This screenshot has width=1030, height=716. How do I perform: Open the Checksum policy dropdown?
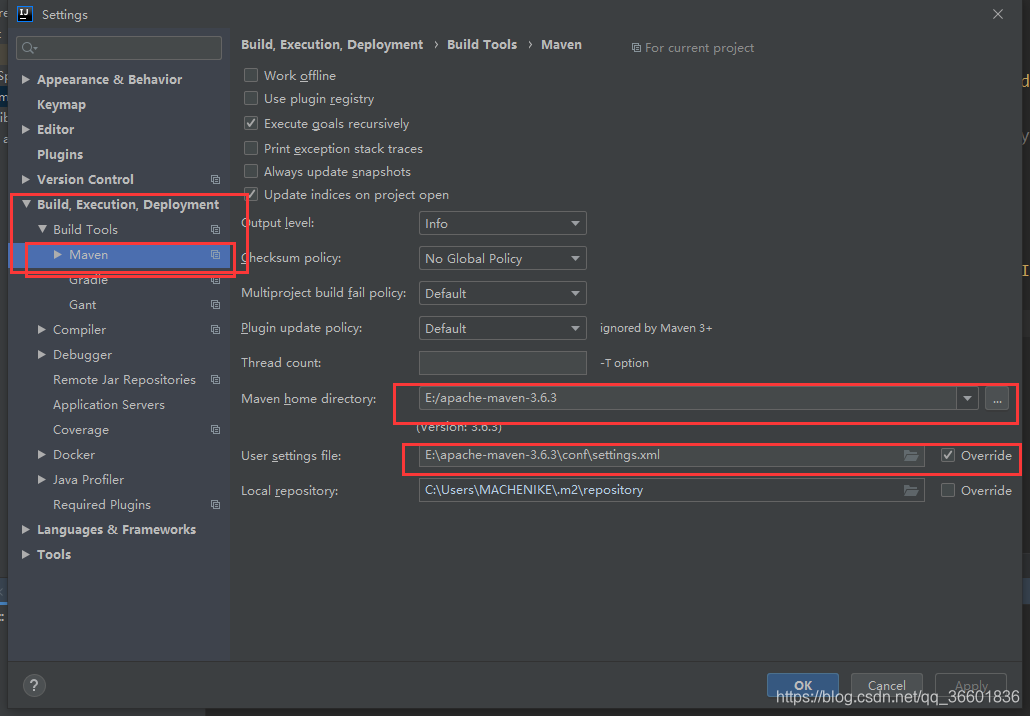click(x=503, y=258)
